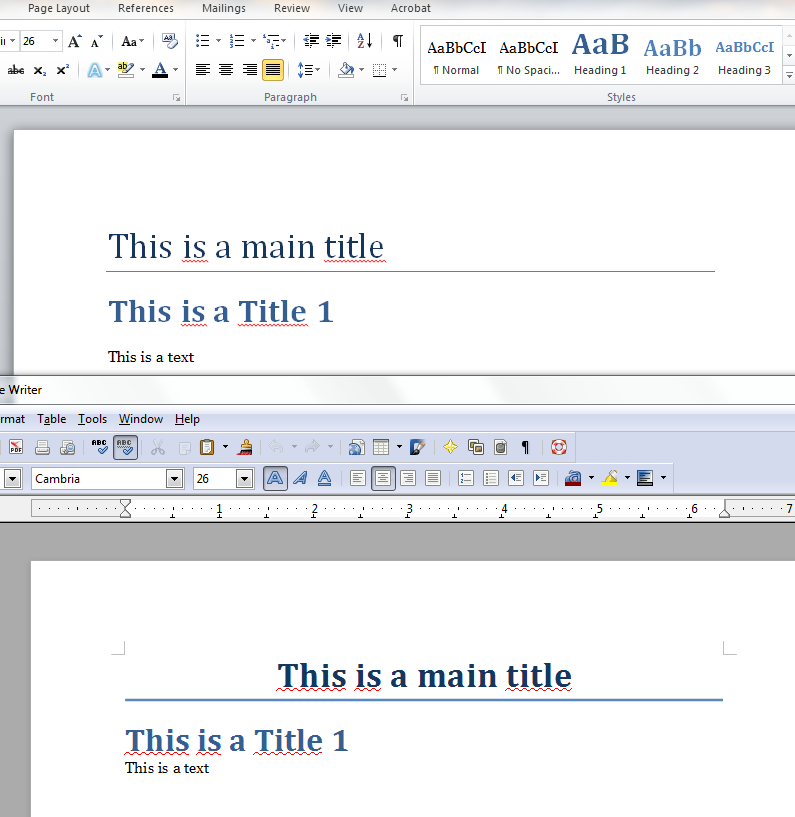Click Writer's yellow highlighting color button
Image resolution: width=795 pixels, height=817 pixels.
[610, 478]
